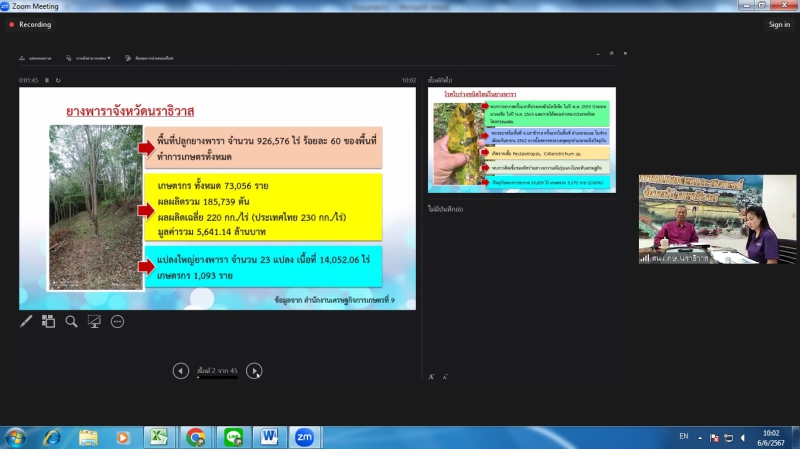The width and height of the screenshot is (800, 449).
Task: Select the pen and laser pointer tool
Action: point(26,321)
